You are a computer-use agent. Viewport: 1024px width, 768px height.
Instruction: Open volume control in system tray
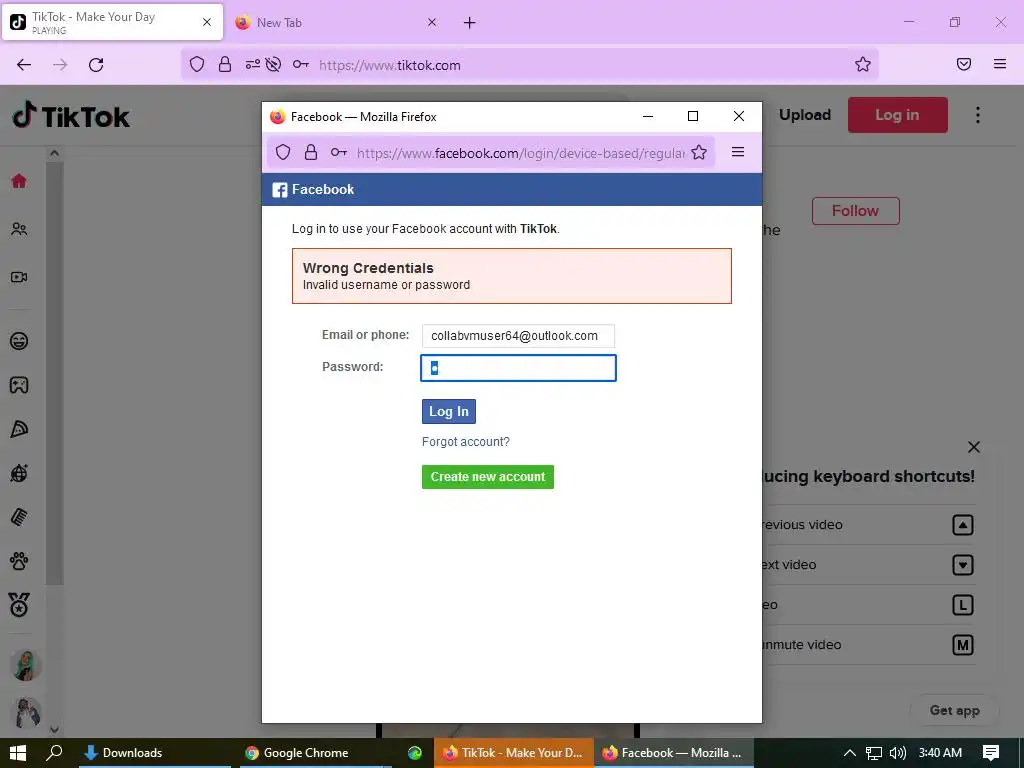[898, 753]
